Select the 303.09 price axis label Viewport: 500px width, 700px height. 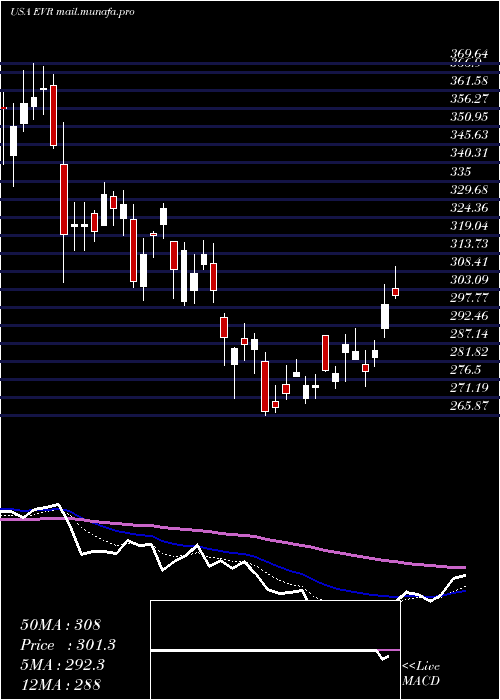tap(468, 280)
